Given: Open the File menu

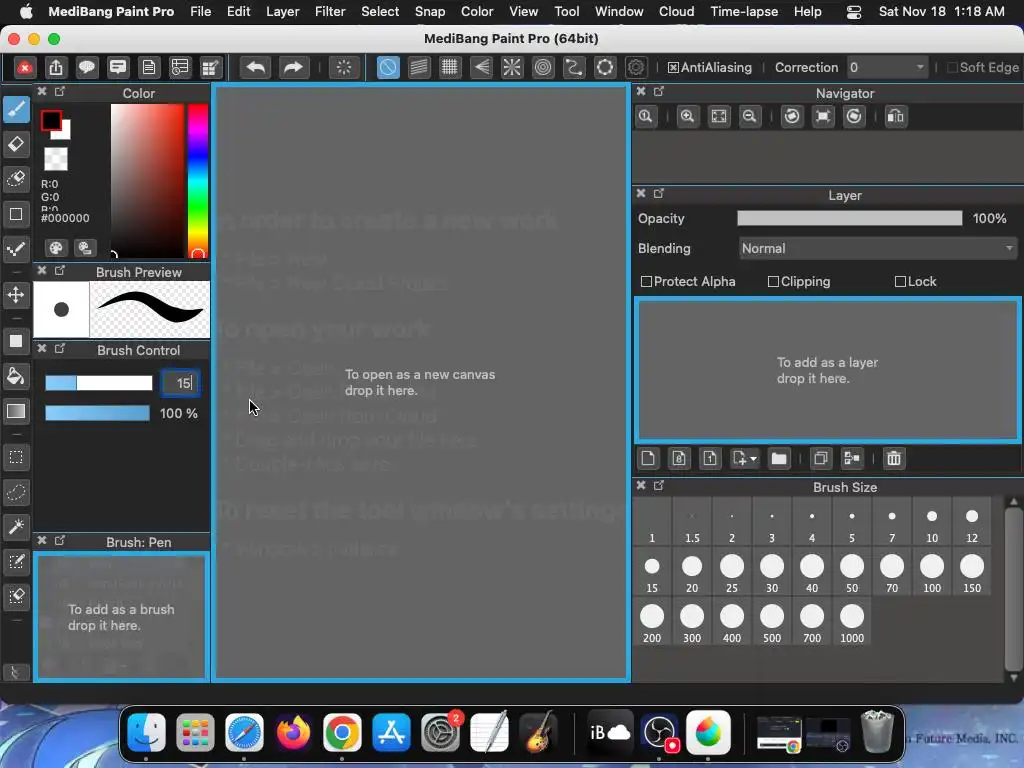Looking at the screenshot, I should (200, 11).
